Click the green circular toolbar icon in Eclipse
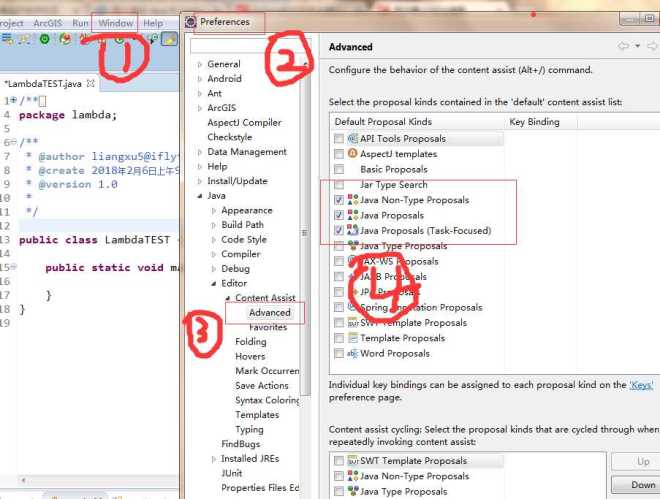 [x=44, y=39]
